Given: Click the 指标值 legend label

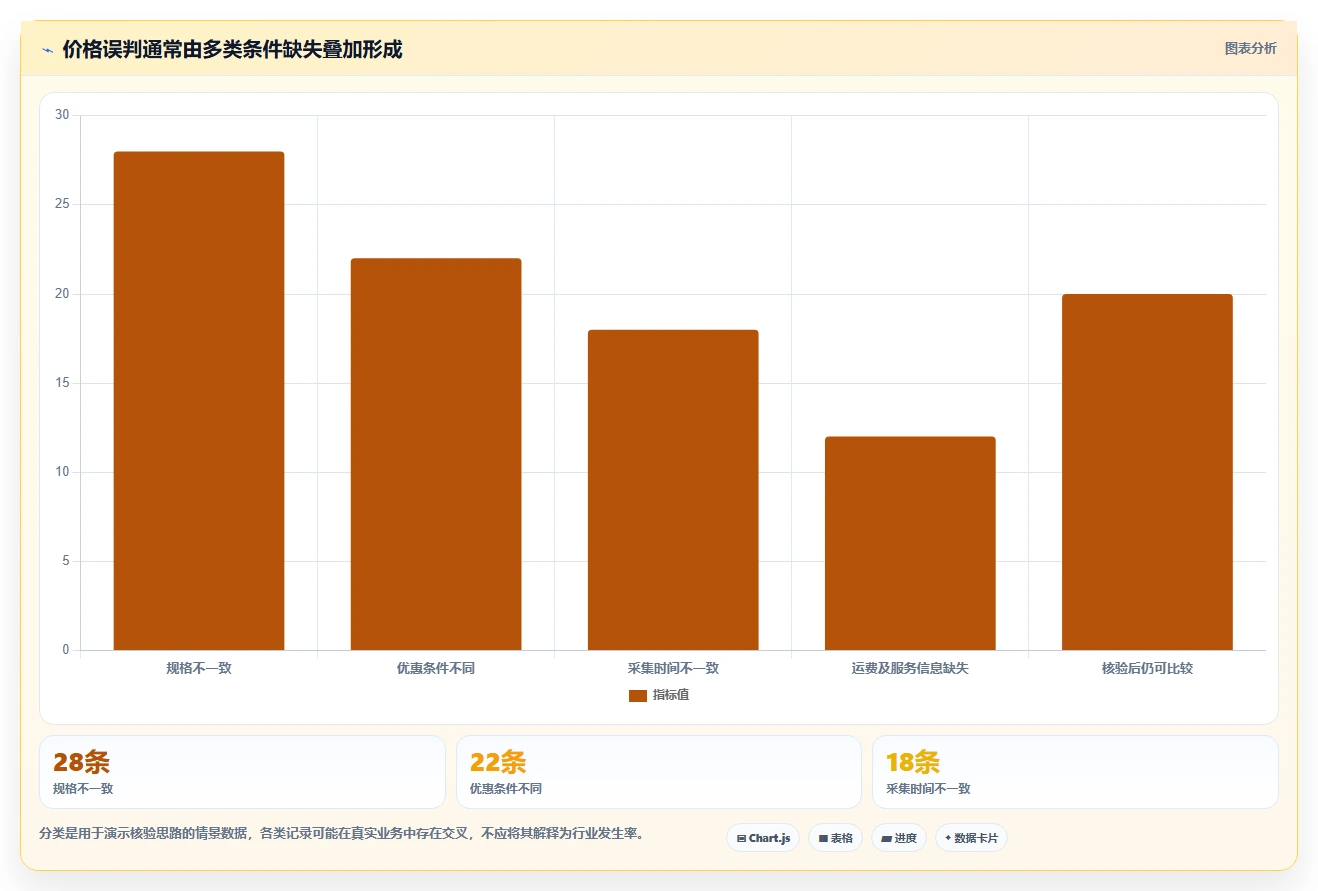Looking at the screenshot, I should point(671,695).
